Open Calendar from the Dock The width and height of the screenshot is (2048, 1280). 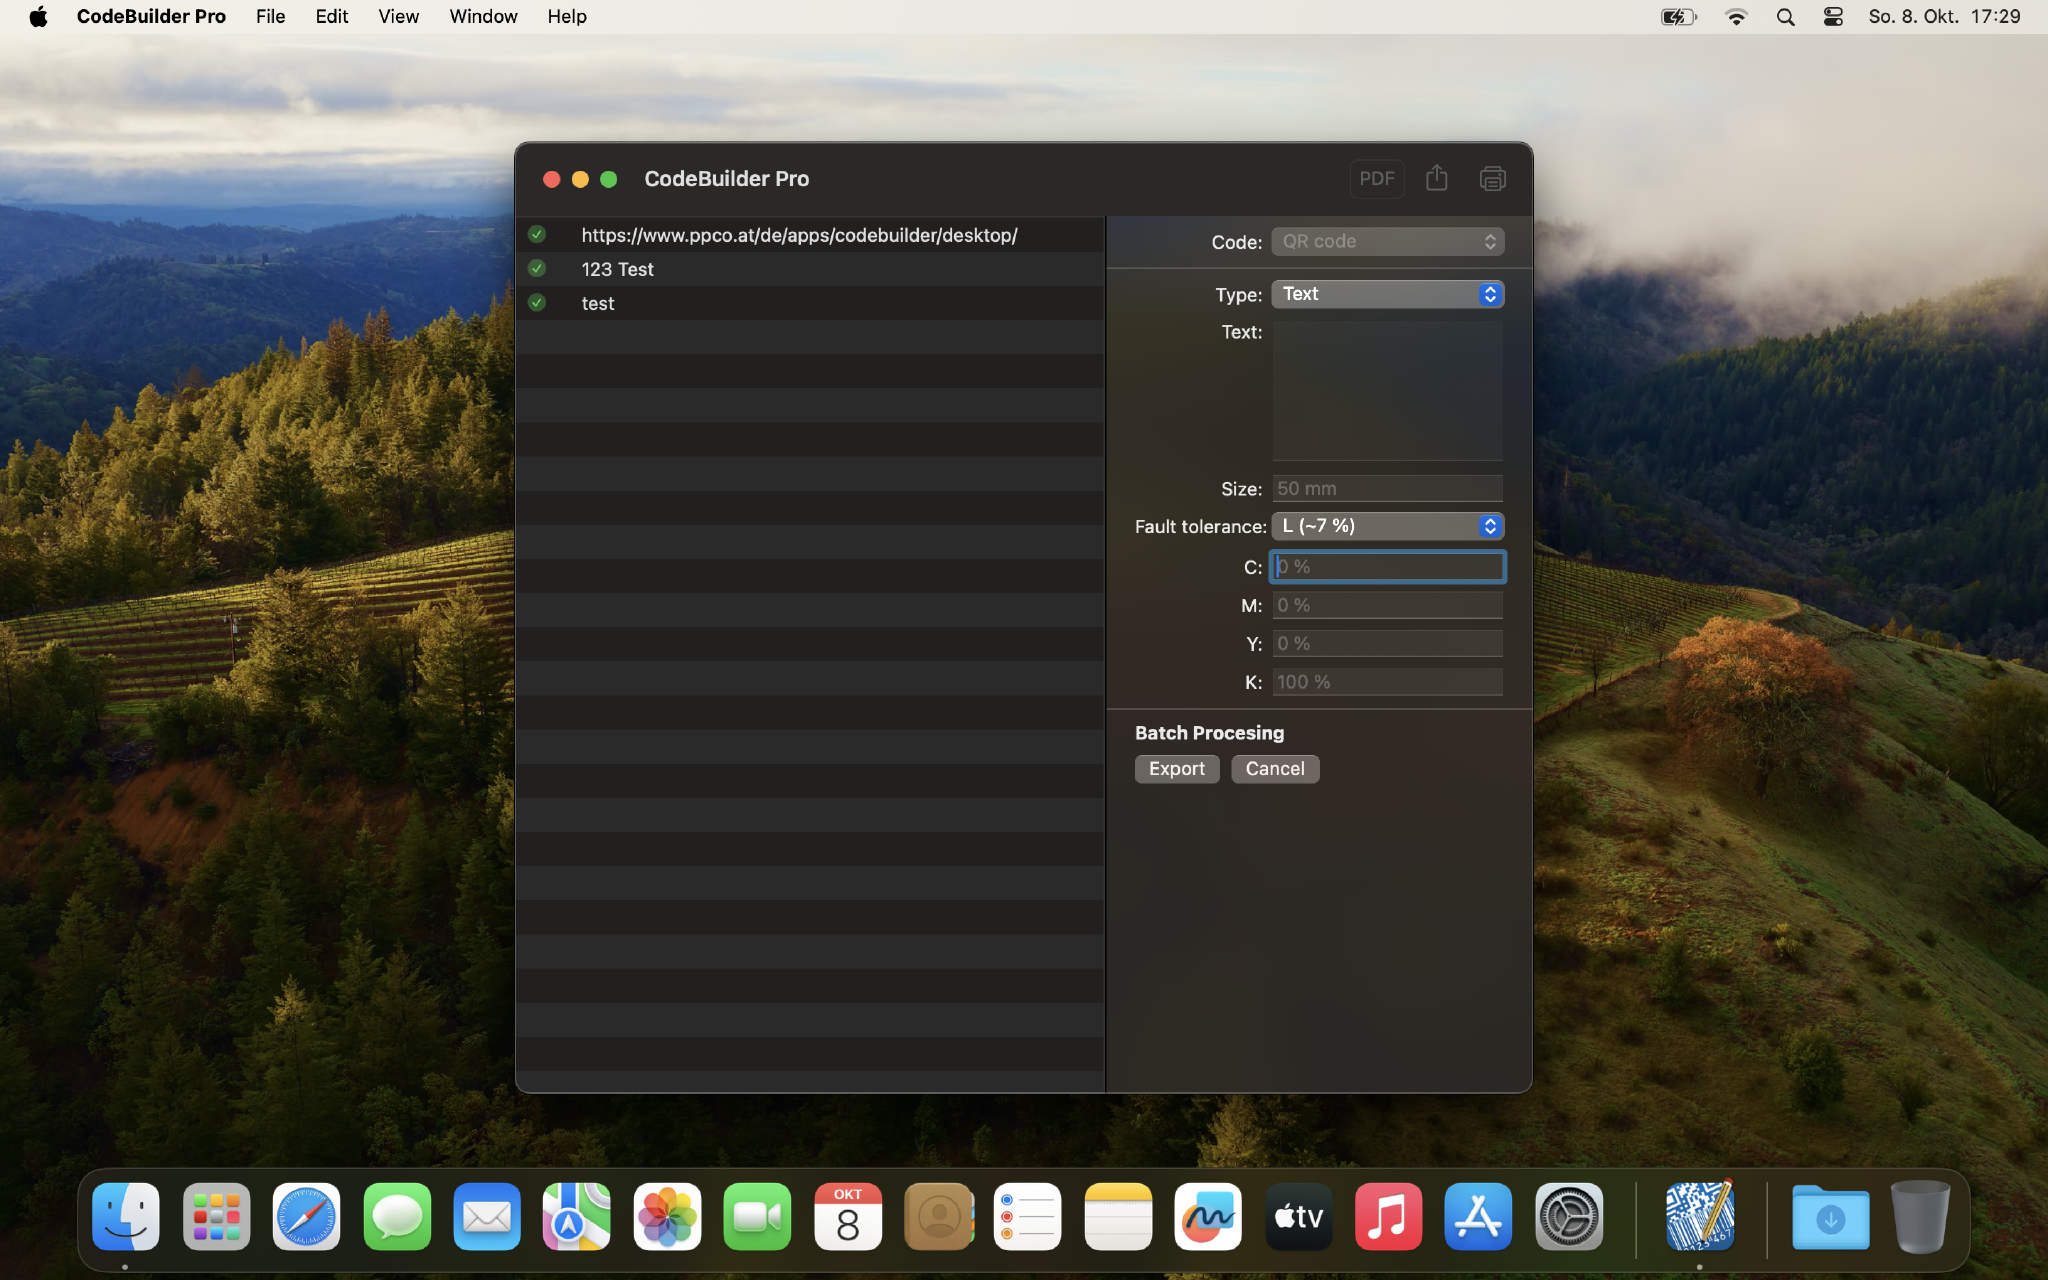pyautogui.click(x=848, y=1217)
